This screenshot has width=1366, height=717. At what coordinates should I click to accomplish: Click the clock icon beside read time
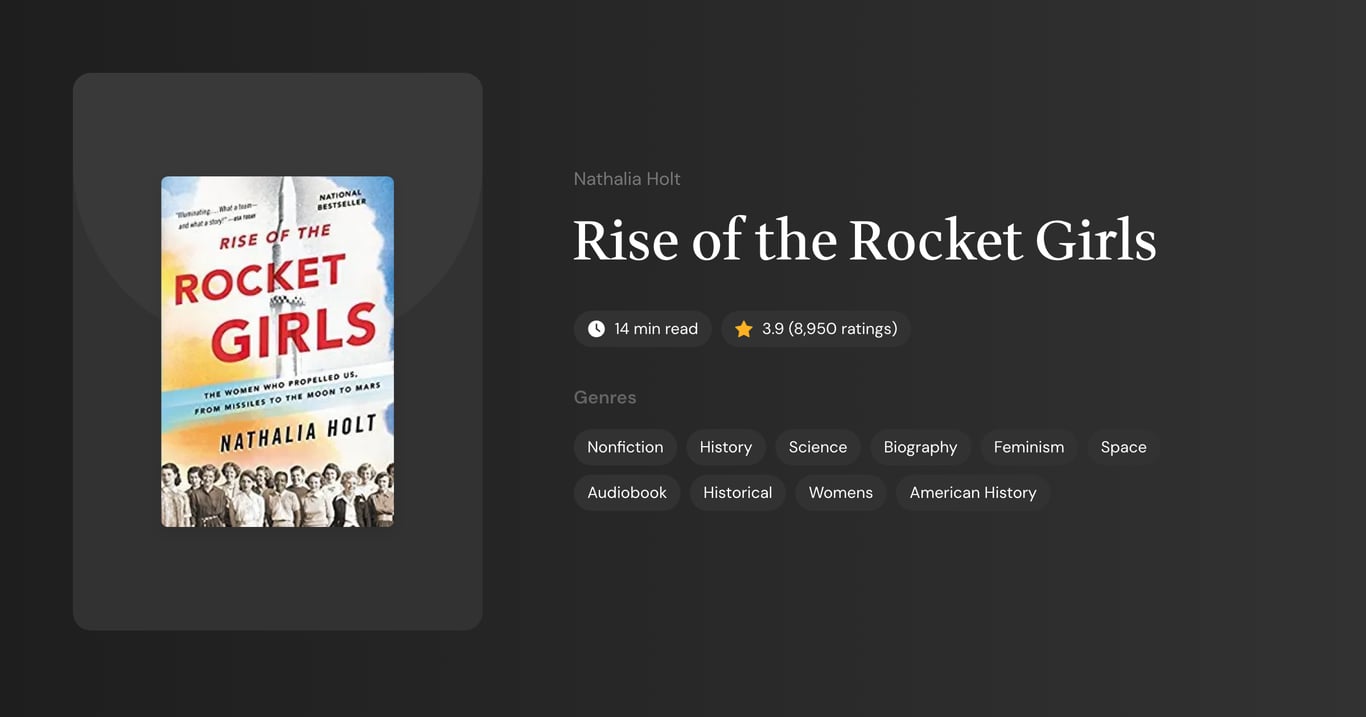tap(595, 328)
